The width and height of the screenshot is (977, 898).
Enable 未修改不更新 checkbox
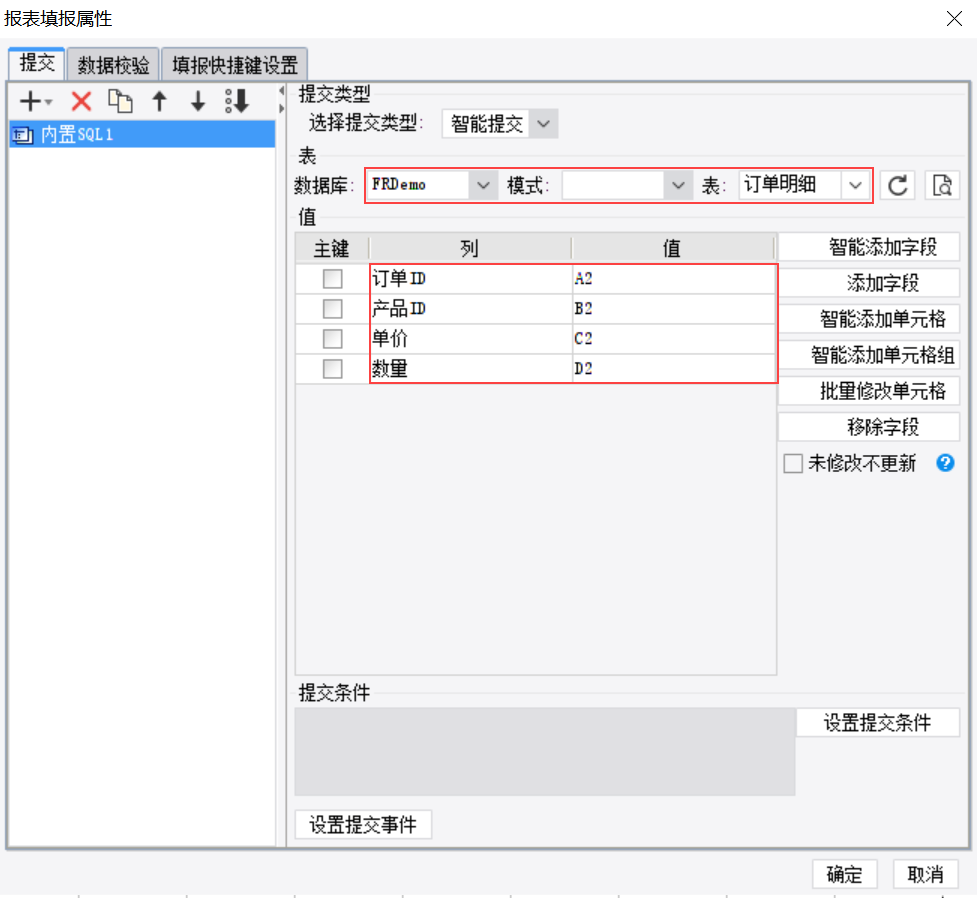coord(793,464)
